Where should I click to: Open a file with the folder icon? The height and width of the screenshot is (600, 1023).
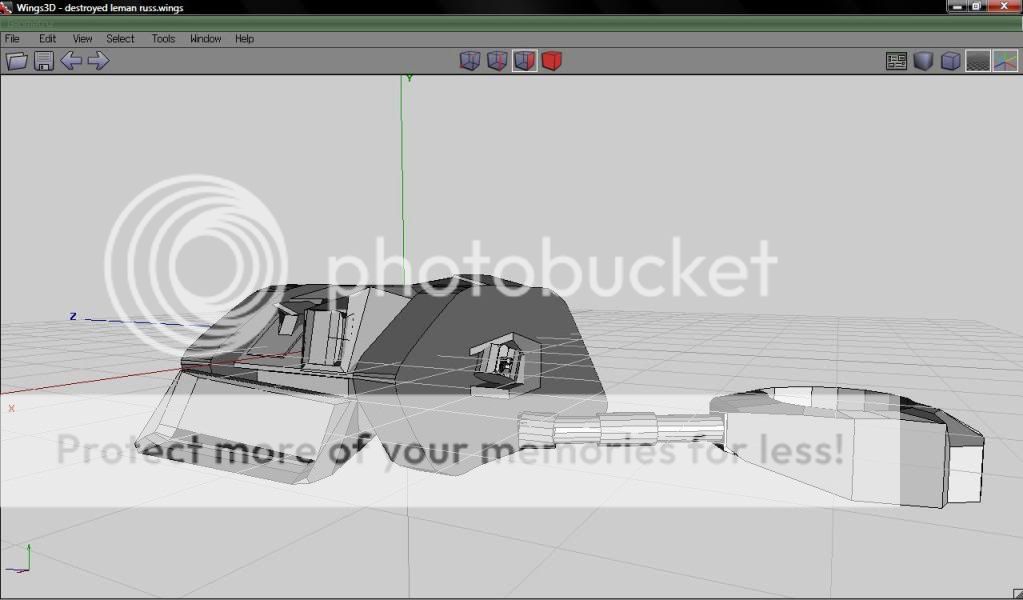click(x=16, y=61)
